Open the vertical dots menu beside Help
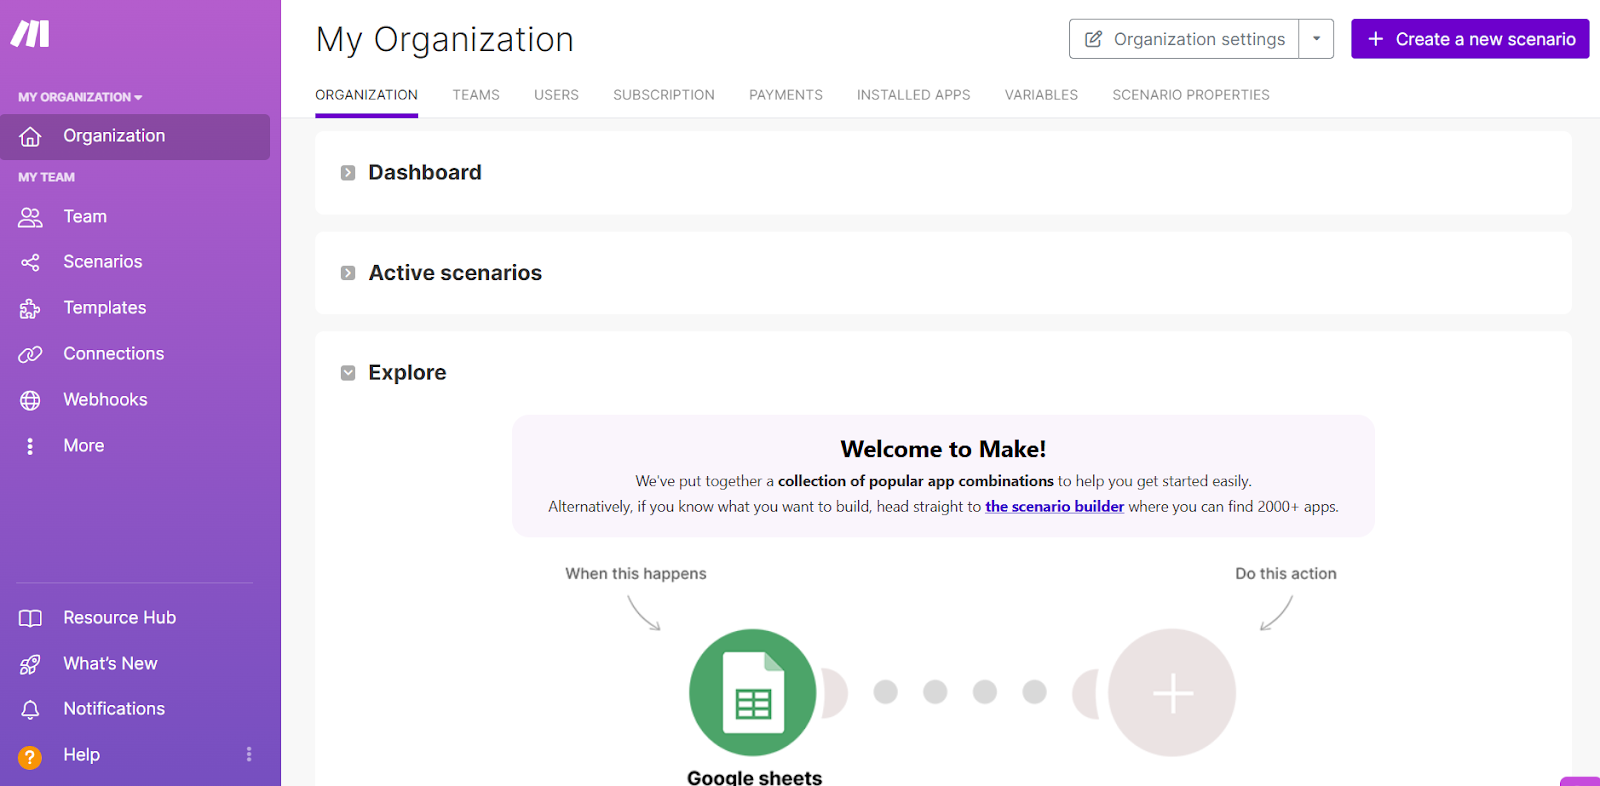 coord(249,755)
